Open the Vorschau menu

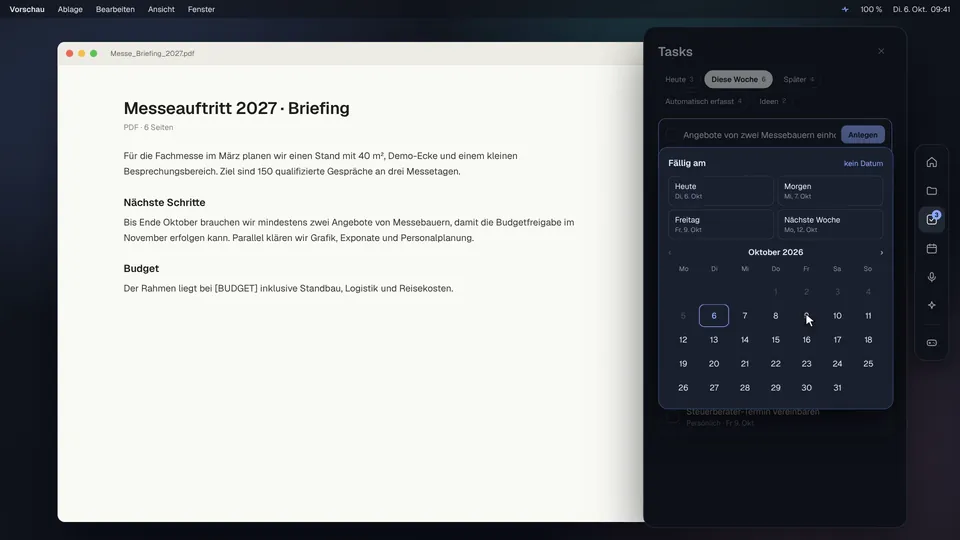[27, 9]
